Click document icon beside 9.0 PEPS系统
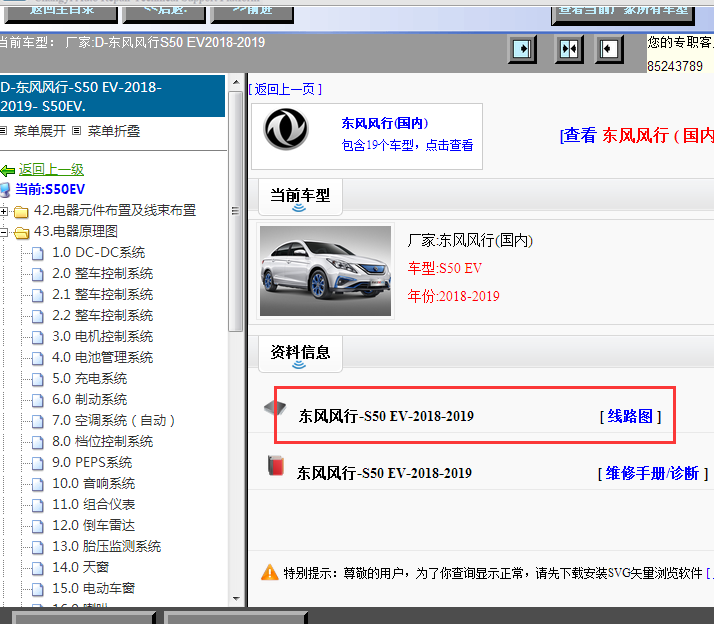This screenshot has width=714, height=624. [x=38, y=463]
